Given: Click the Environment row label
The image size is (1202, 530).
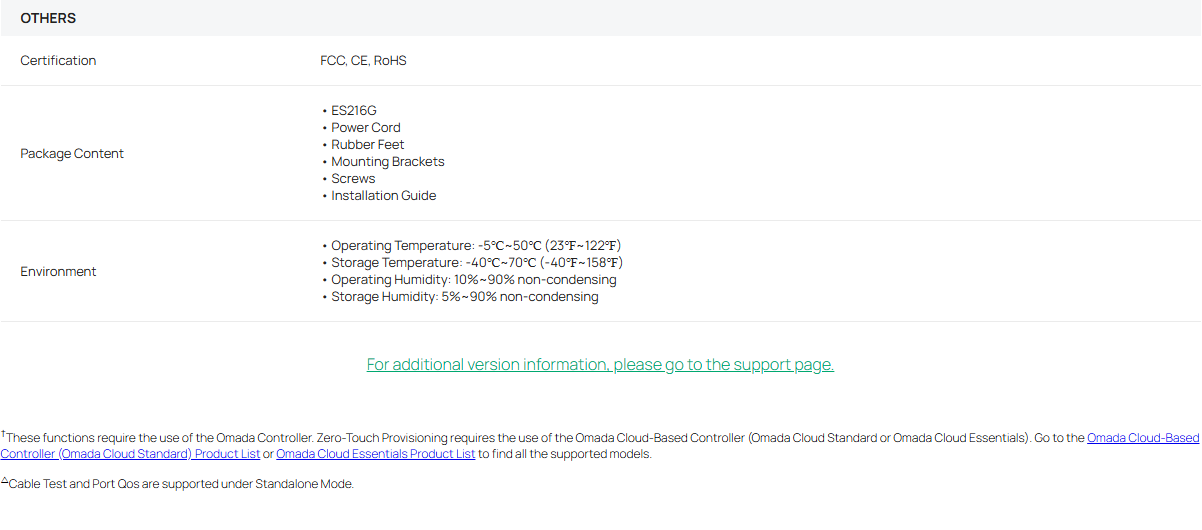Looking at the screenshot, I should click(x=58, y=272).
